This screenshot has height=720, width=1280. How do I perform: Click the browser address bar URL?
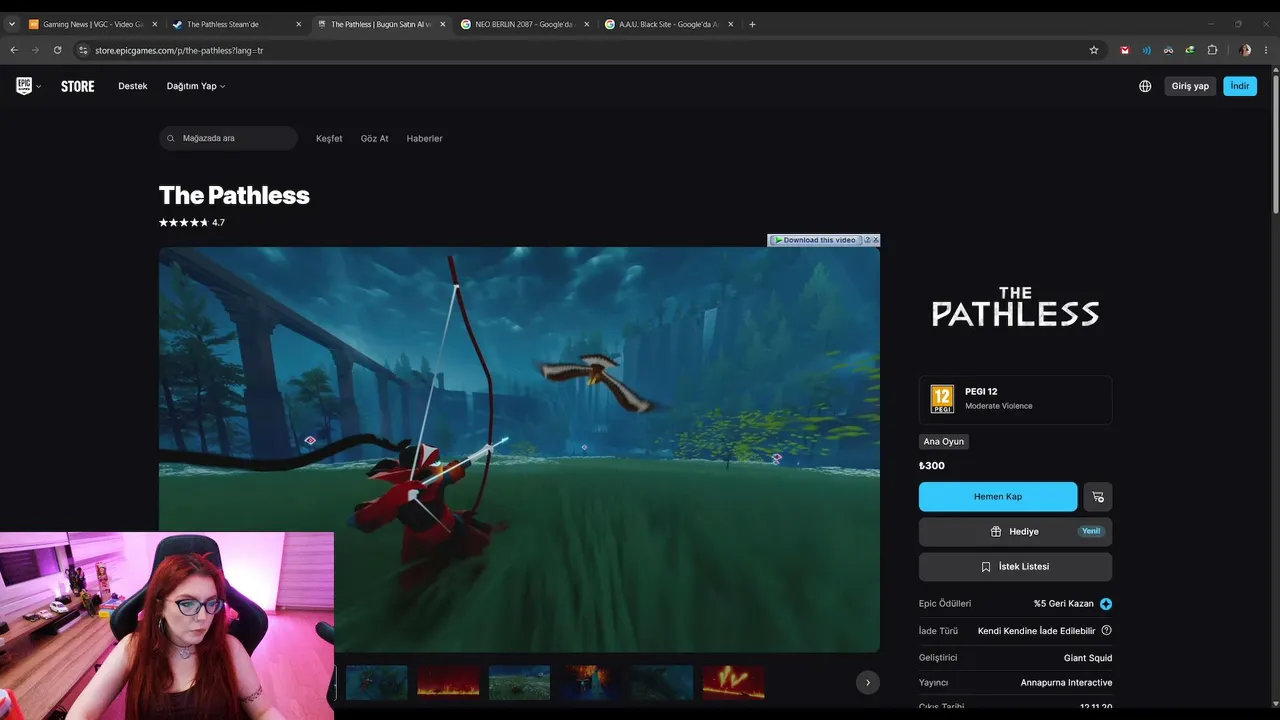[x=179, y=50]
